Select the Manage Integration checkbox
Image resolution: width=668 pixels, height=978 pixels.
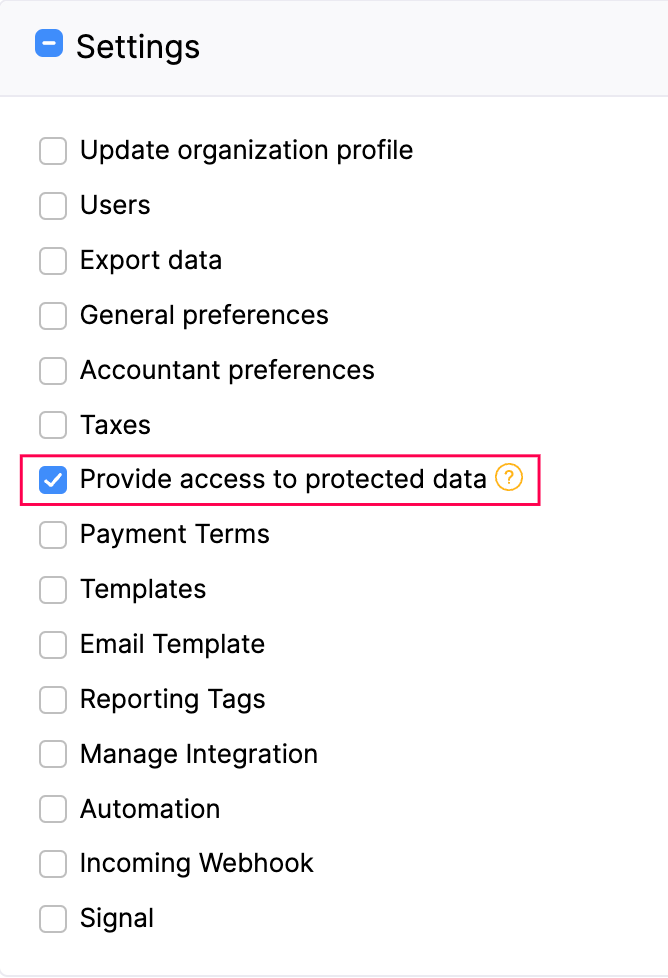[x=52, y=754]
